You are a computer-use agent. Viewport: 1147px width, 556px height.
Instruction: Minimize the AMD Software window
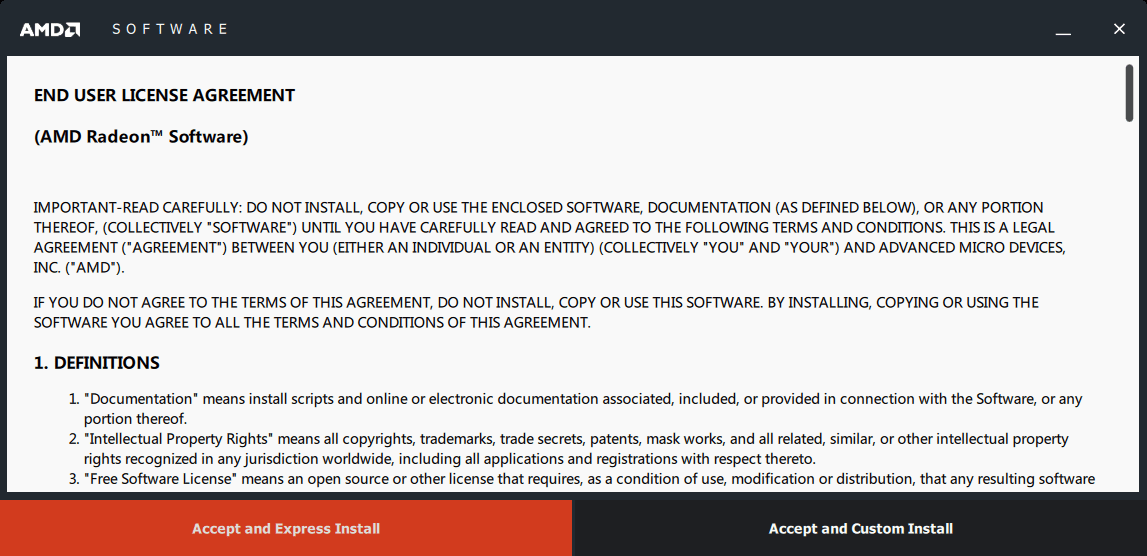[x=1063, y=29]
